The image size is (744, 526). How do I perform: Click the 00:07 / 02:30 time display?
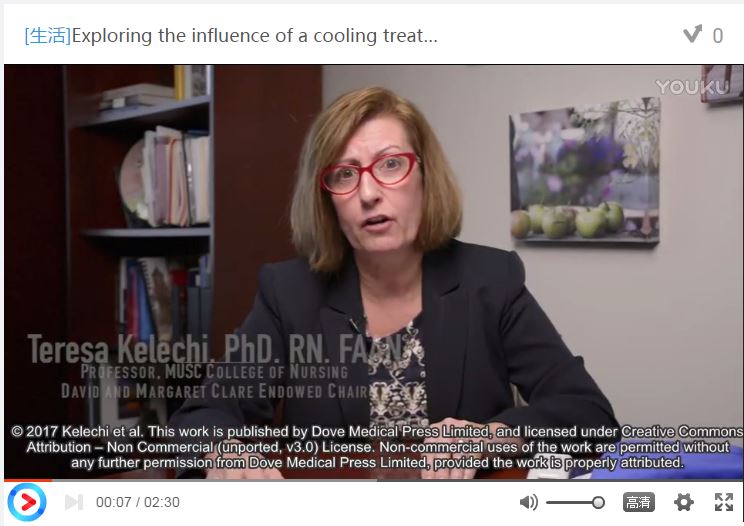[138, 502]
